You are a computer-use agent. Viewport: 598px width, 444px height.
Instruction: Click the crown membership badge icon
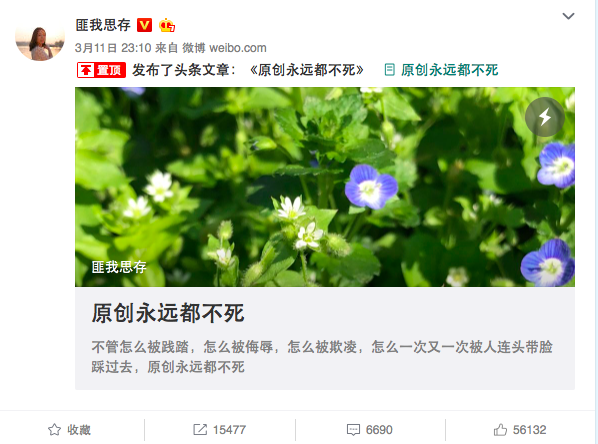point(167,25)
